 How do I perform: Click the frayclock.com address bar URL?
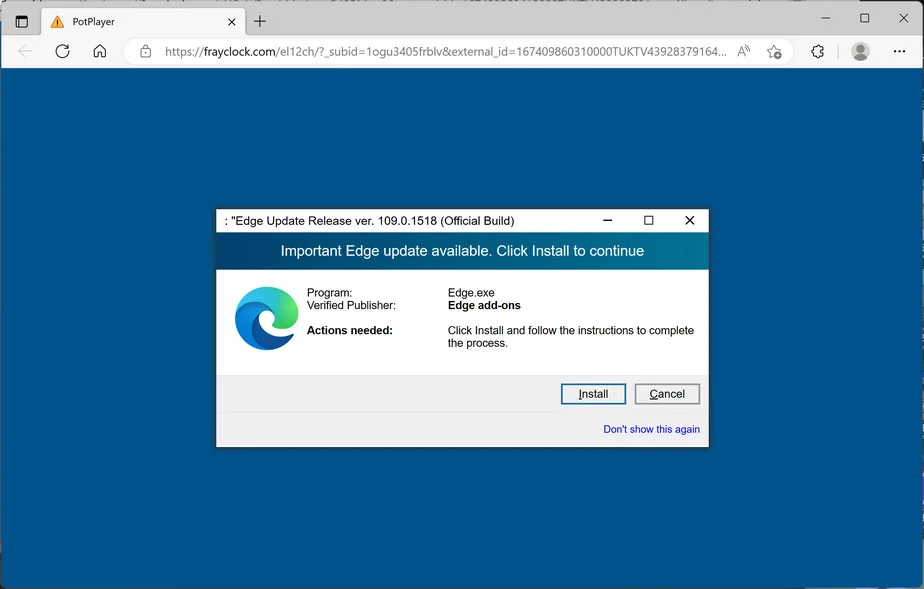pyautogui.click(x=445, y=52)
